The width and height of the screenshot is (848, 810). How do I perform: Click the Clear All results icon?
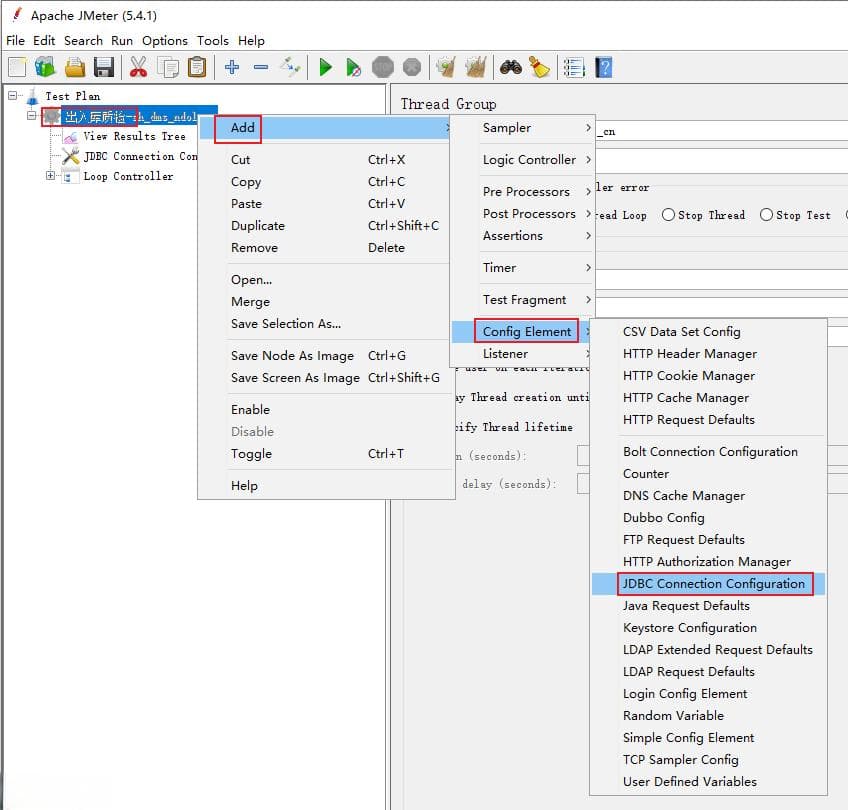point(475,68)
